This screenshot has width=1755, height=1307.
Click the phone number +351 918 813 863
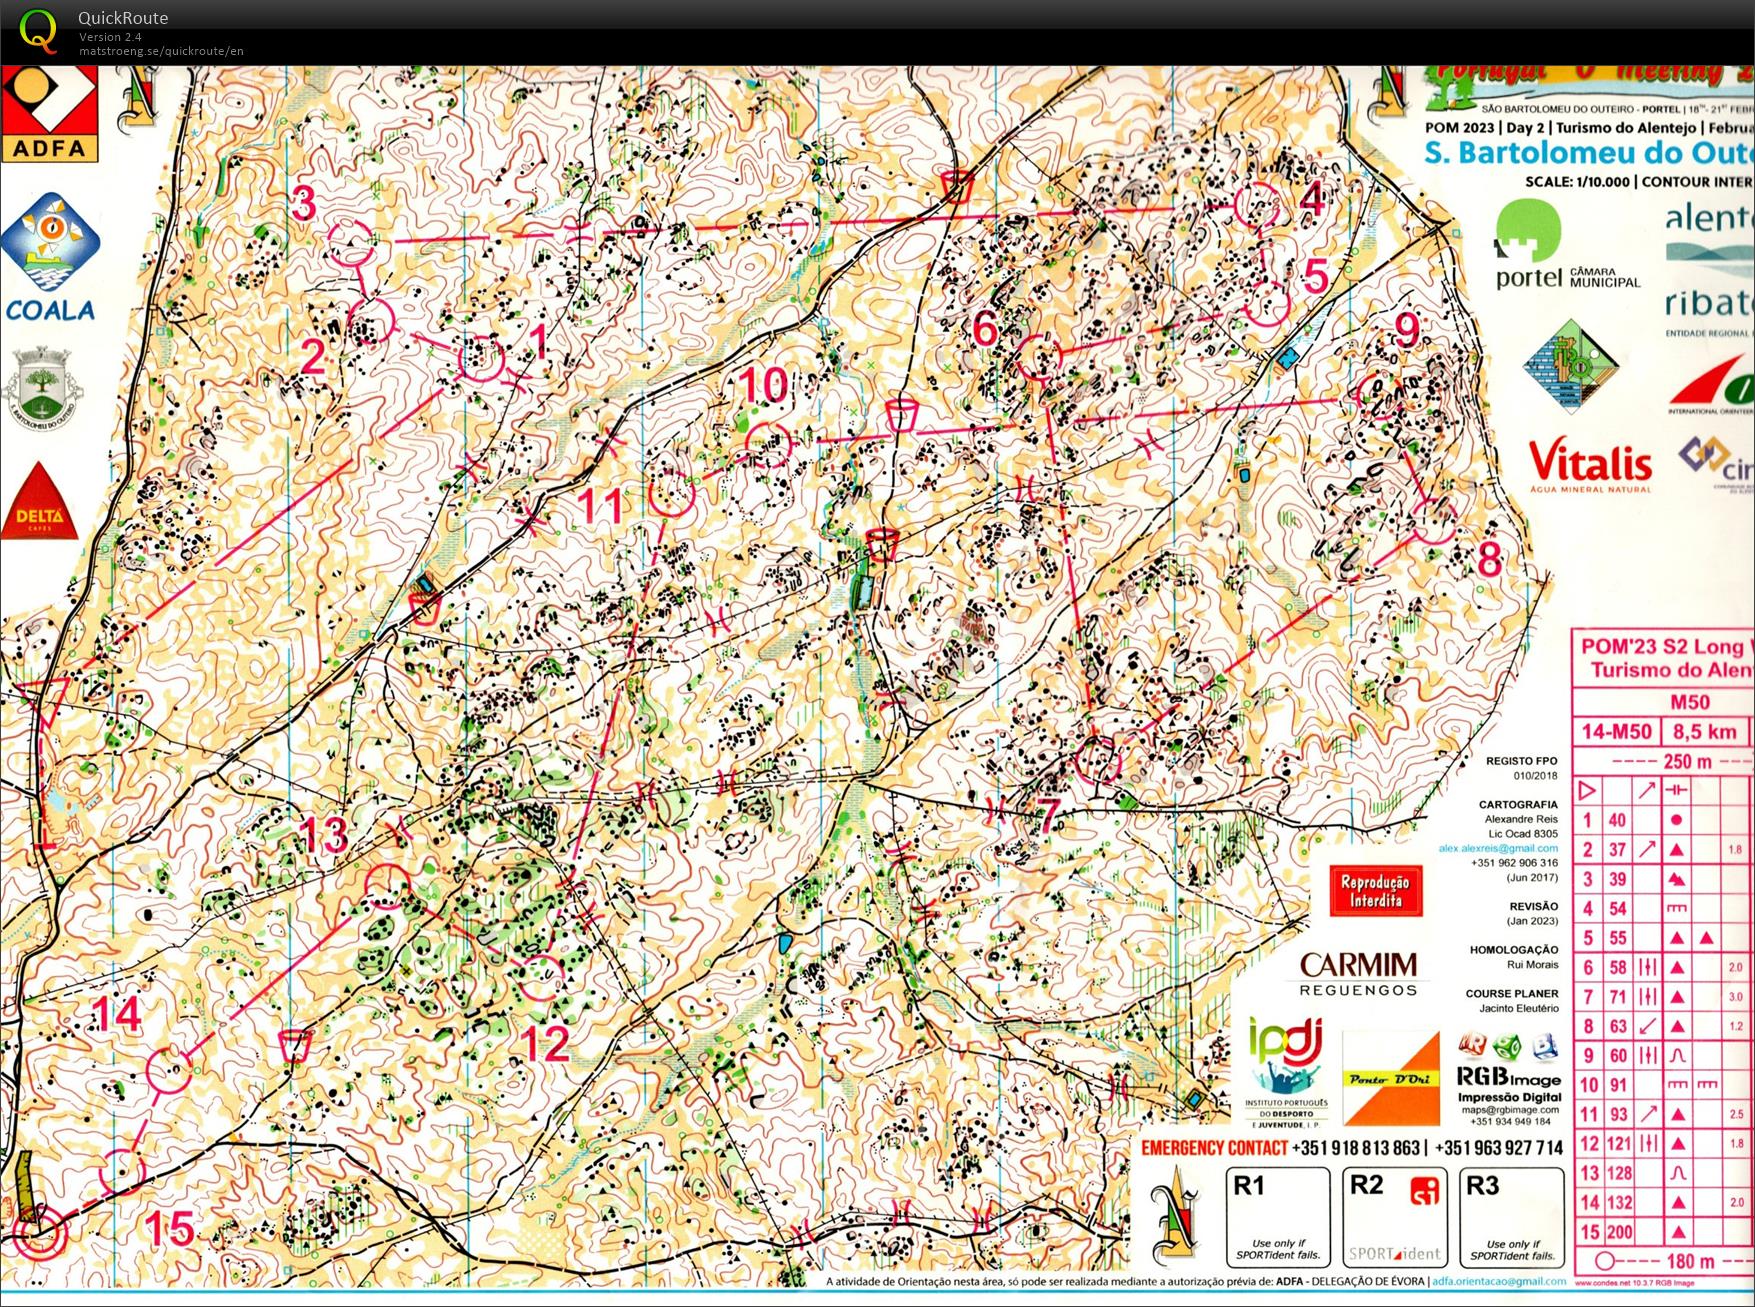1356,1147
